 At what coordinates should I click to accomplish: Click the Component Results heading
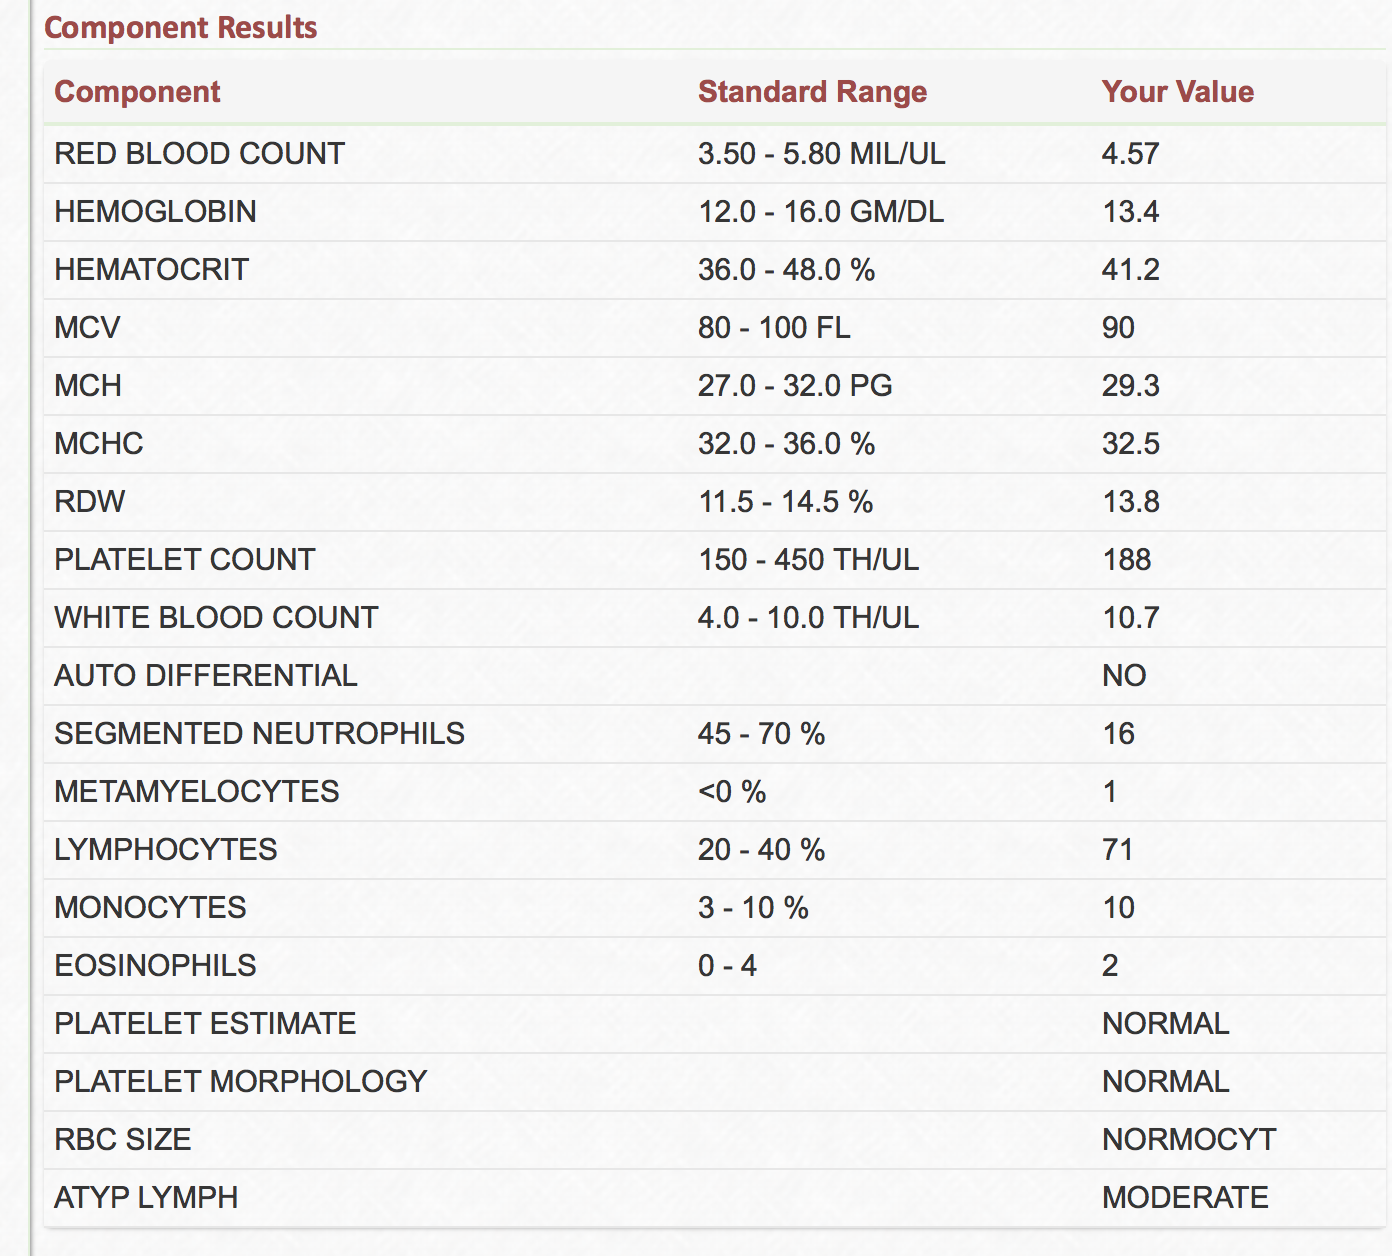click(x=181, y=28)
